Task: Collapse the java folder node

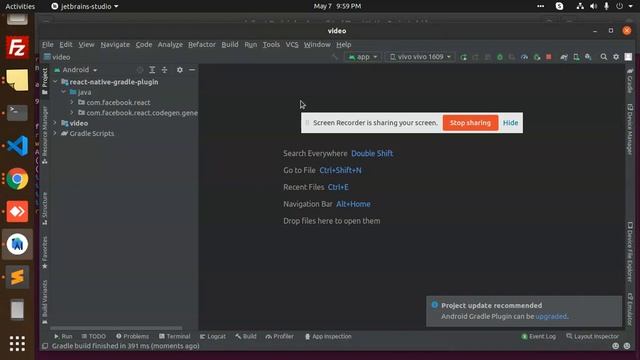Action: click(x=64, y=92)
